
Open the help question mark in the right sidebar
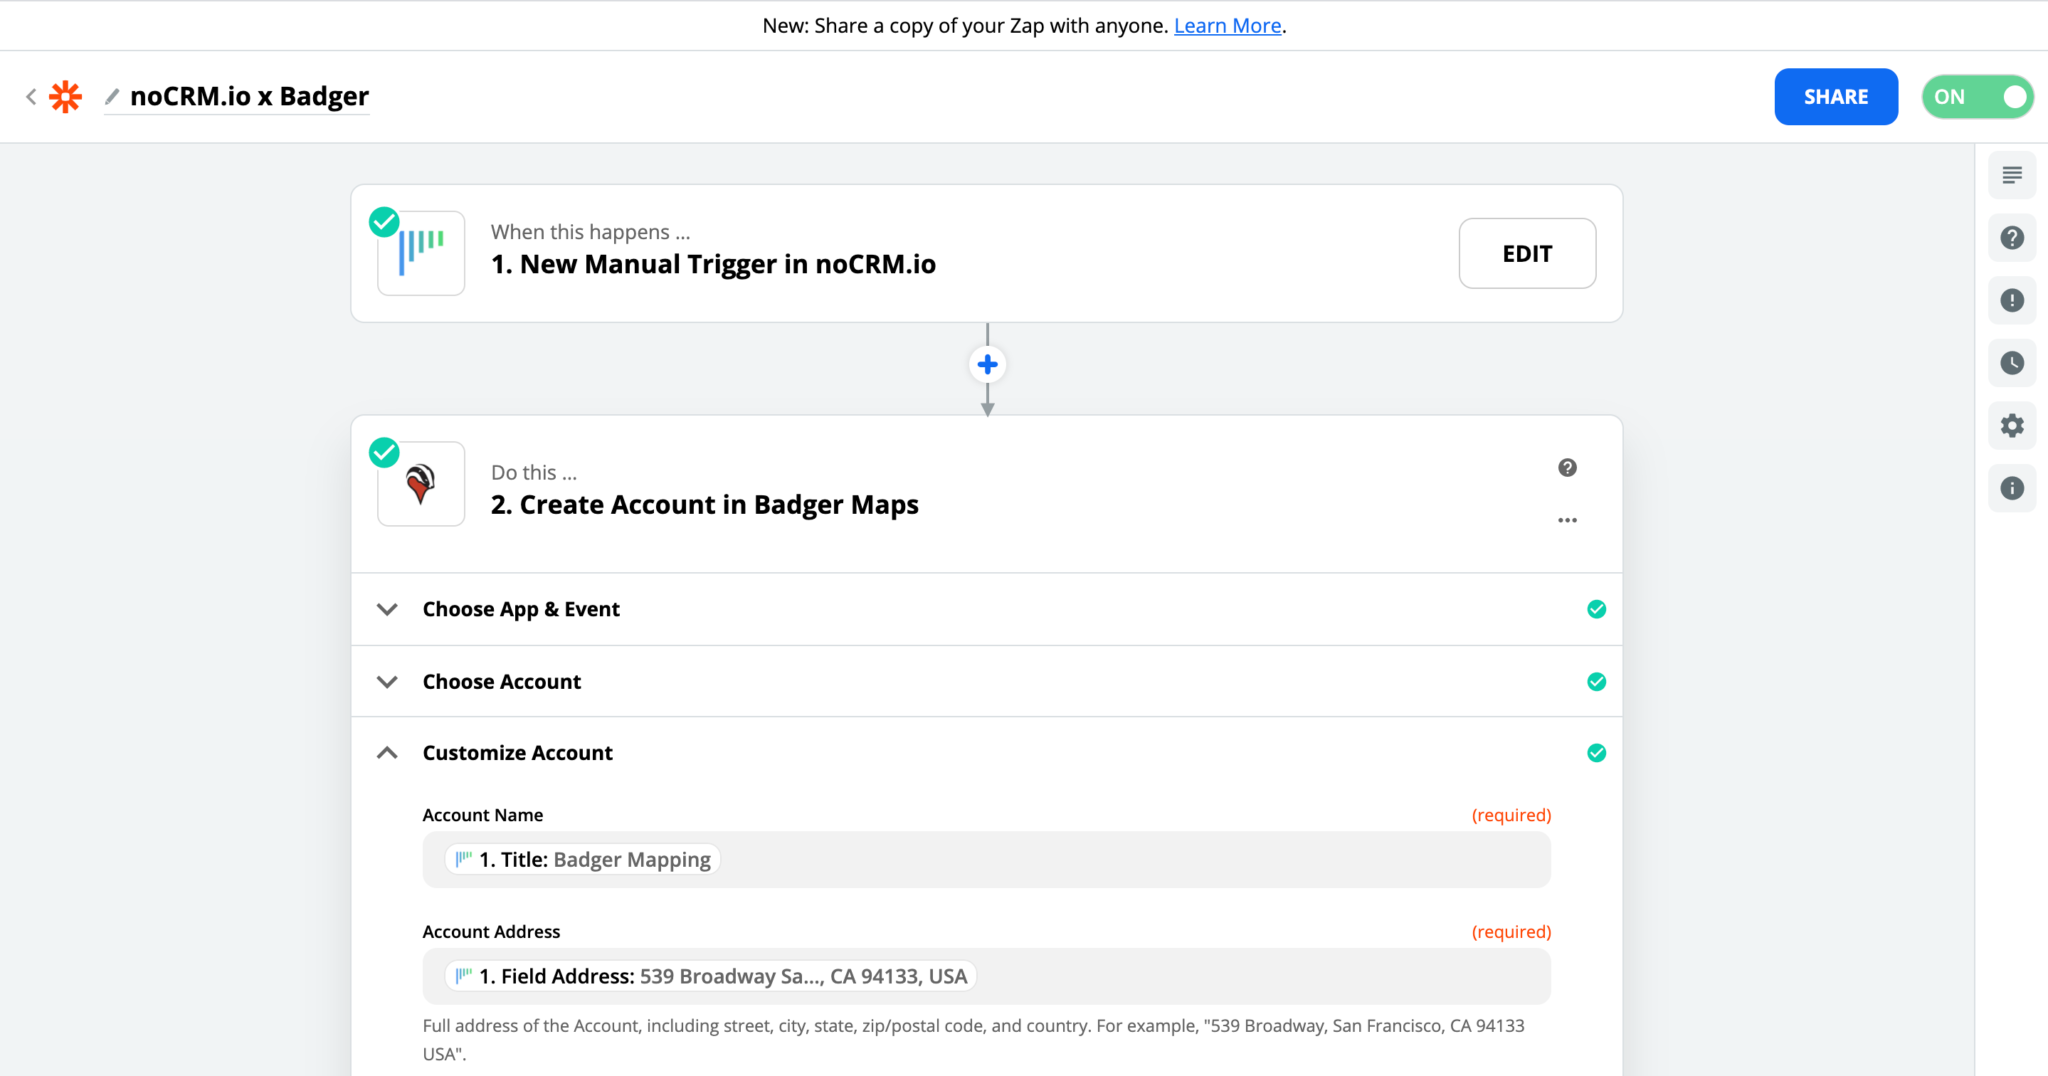pyautogui.click(x=2012, y=238)
